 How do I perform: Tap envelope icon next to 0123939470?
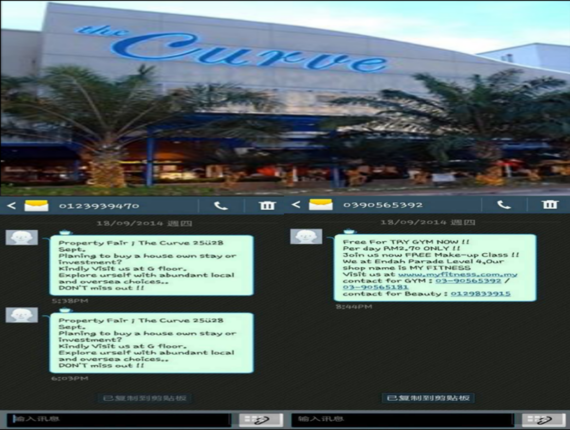[x=36, y=206]
